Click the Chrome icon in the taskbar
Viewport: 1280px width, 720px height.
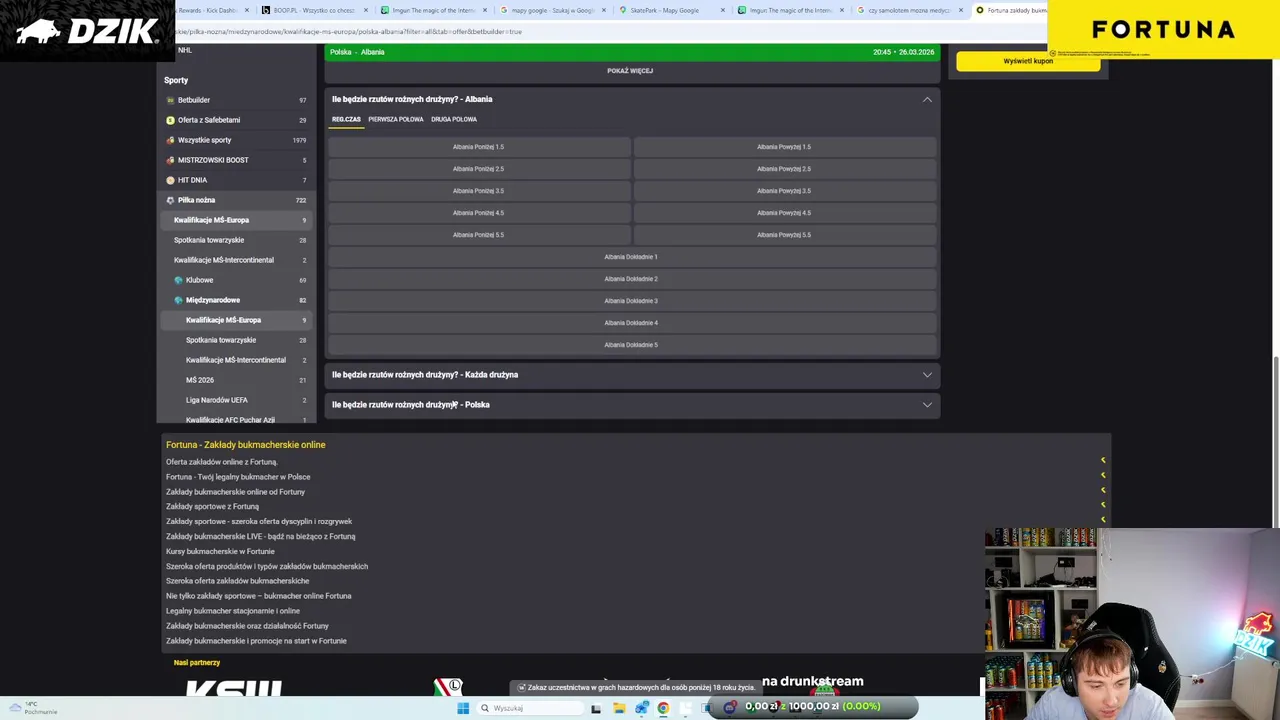click(x=663, y=708)
